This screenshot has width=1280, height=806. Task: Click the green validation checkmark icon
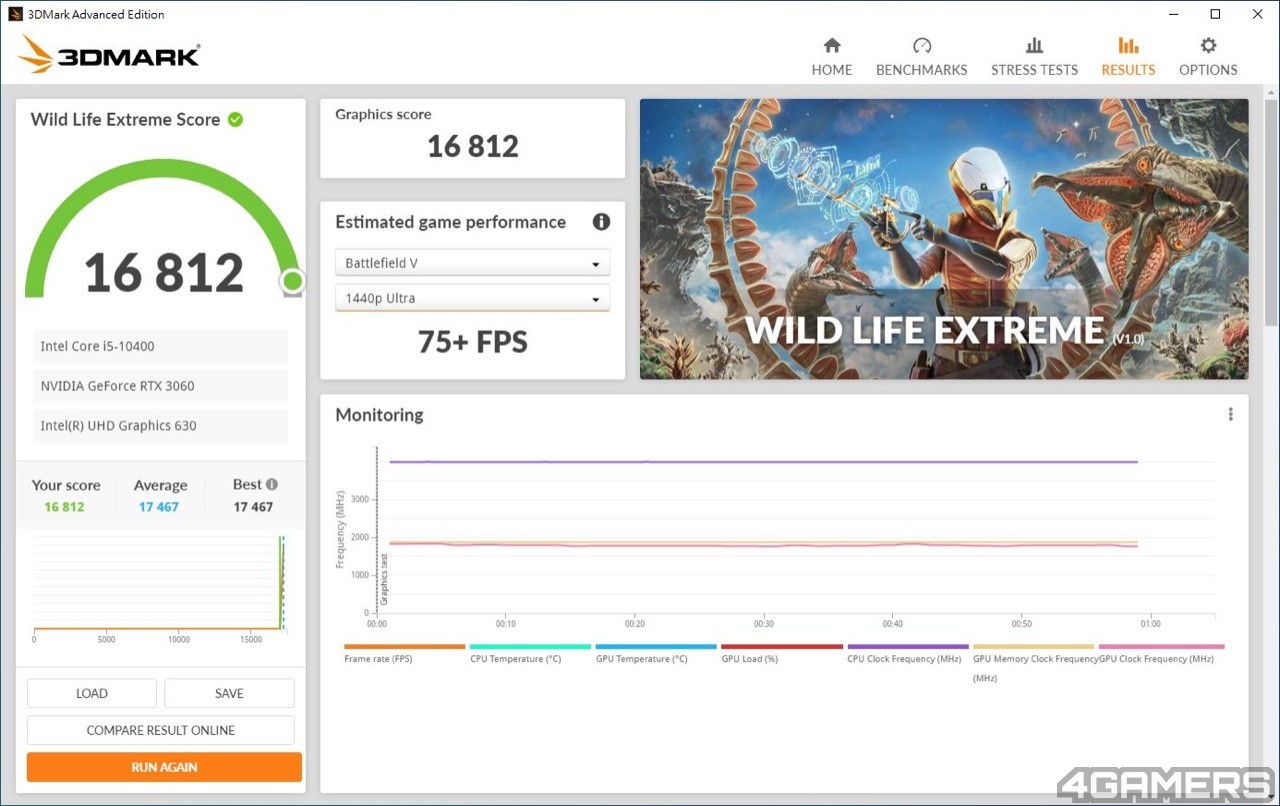pos(235,120)
